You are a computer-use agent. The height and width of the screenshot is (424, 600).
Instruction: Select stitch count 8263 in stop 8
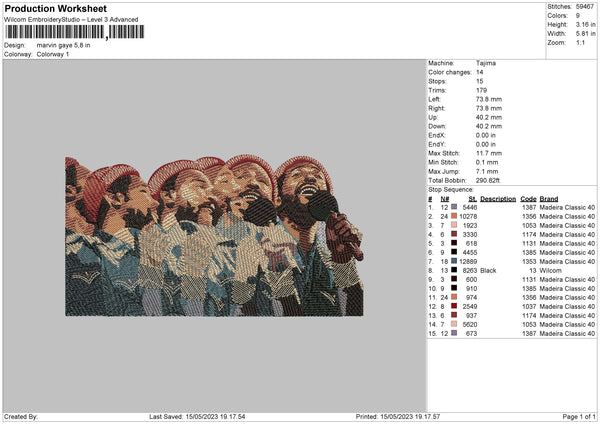coord(470,271)
